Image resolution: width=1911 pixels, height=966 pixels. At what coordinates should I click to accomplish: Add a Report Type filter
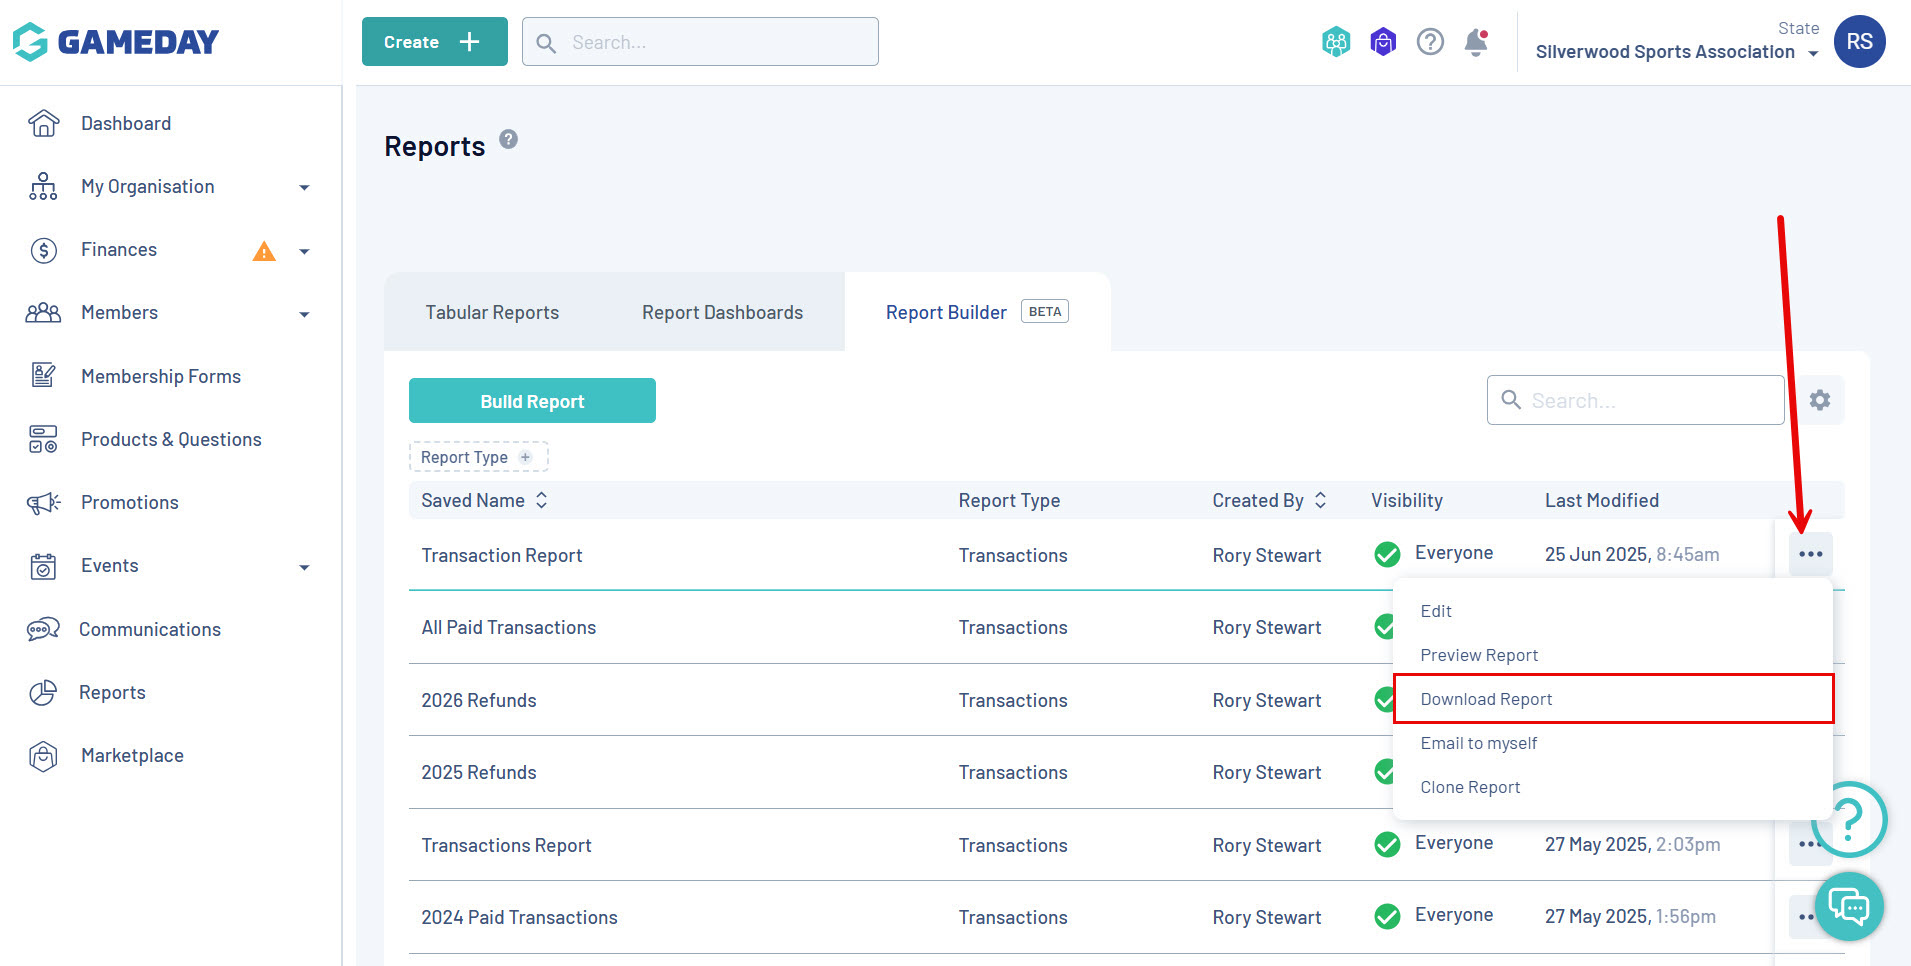coord(479,457)
